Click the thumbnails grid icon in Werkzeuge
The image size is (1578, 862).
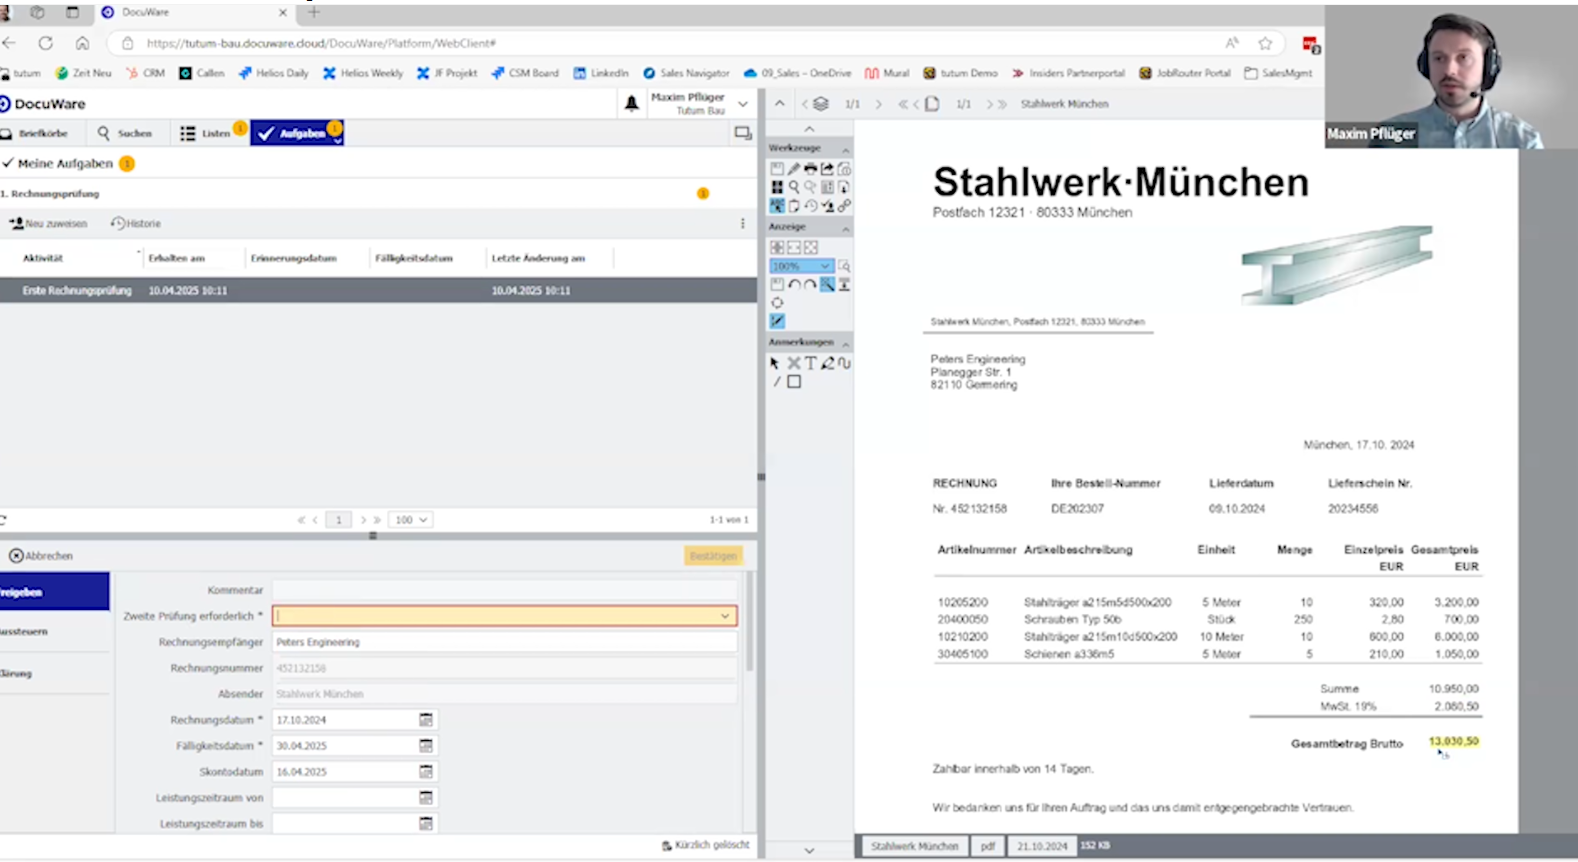(x=777, y=187)
